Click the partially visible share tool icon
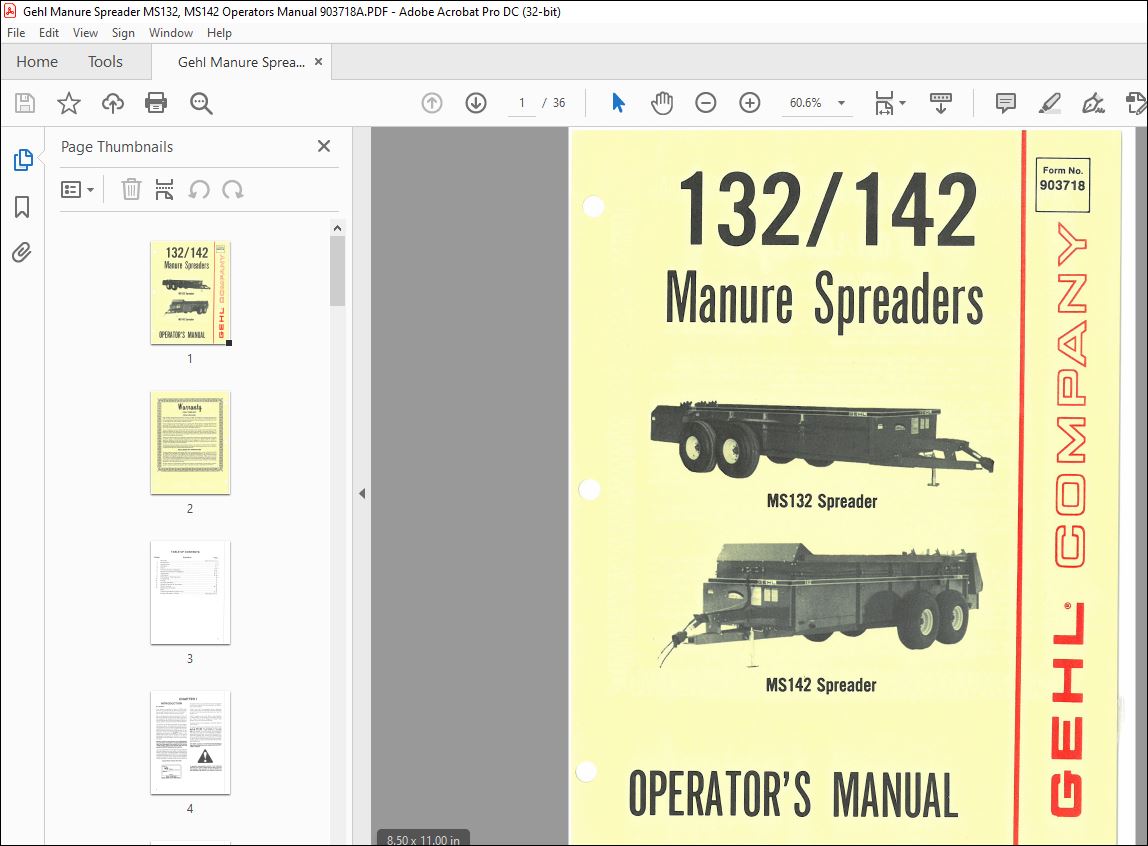Image resolution: width=1148 pixels, height=846 pixels. (1136, 103)
